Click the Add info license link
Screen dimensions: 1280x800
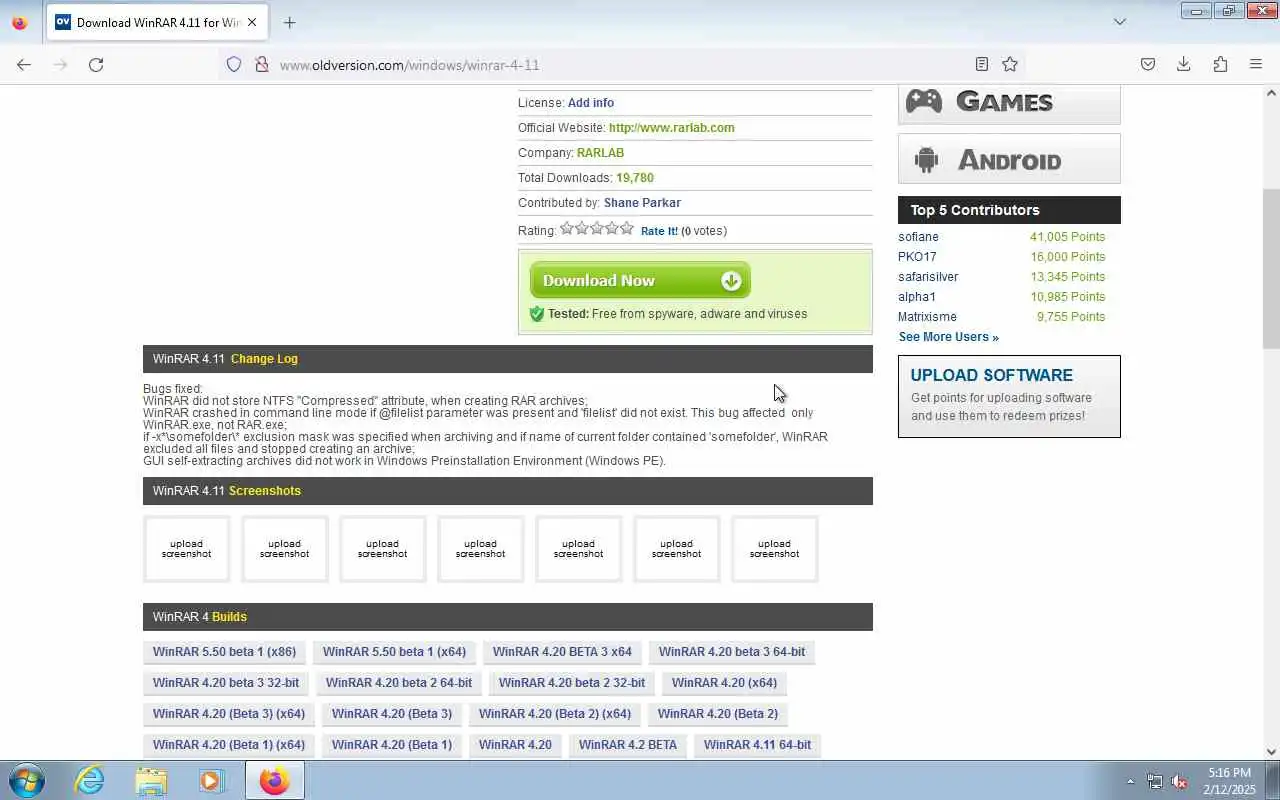coord(591,103)
